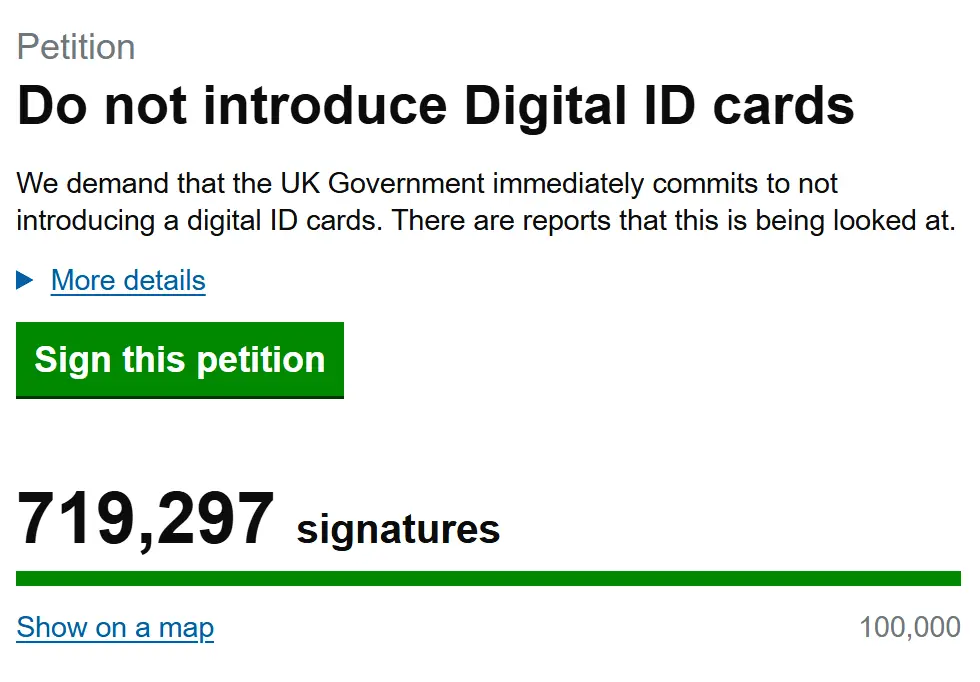Screen dimensions: 980x682
Task: Click the underlined More details hyperlink
Action: pyautogui.click(x=127, y=281)
